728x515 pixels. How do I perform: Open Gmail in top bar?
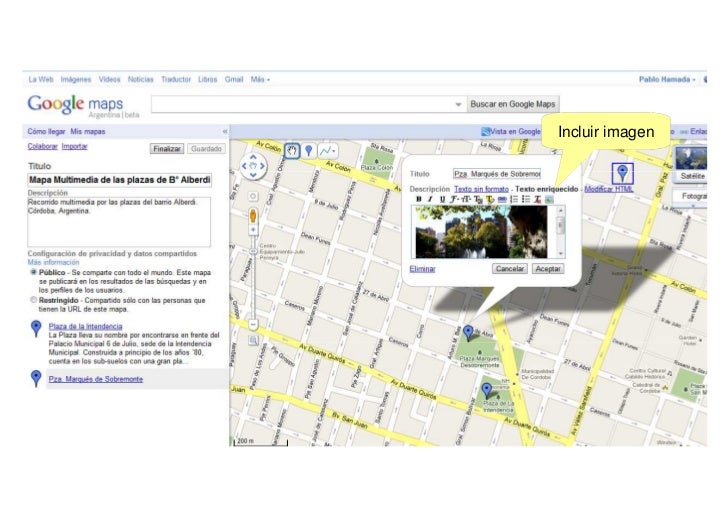234,79
